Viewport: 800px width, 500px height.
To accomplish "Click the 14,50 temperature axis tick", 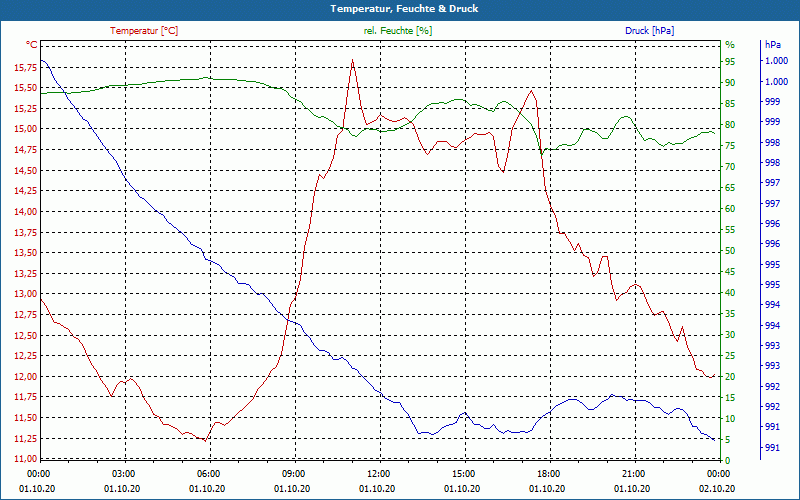I will point(26,170).
